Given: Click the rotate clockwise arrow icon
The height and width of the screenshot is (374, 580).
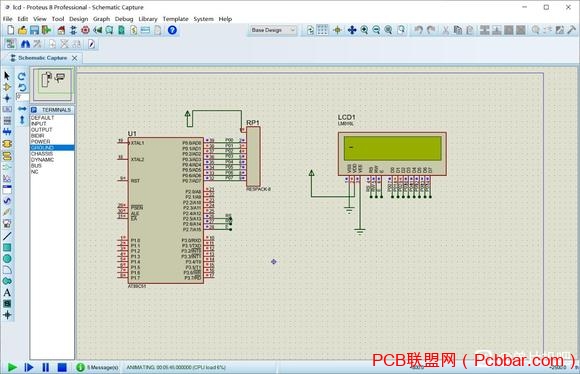Looking at the screenshot, I should tap(22, 77).
